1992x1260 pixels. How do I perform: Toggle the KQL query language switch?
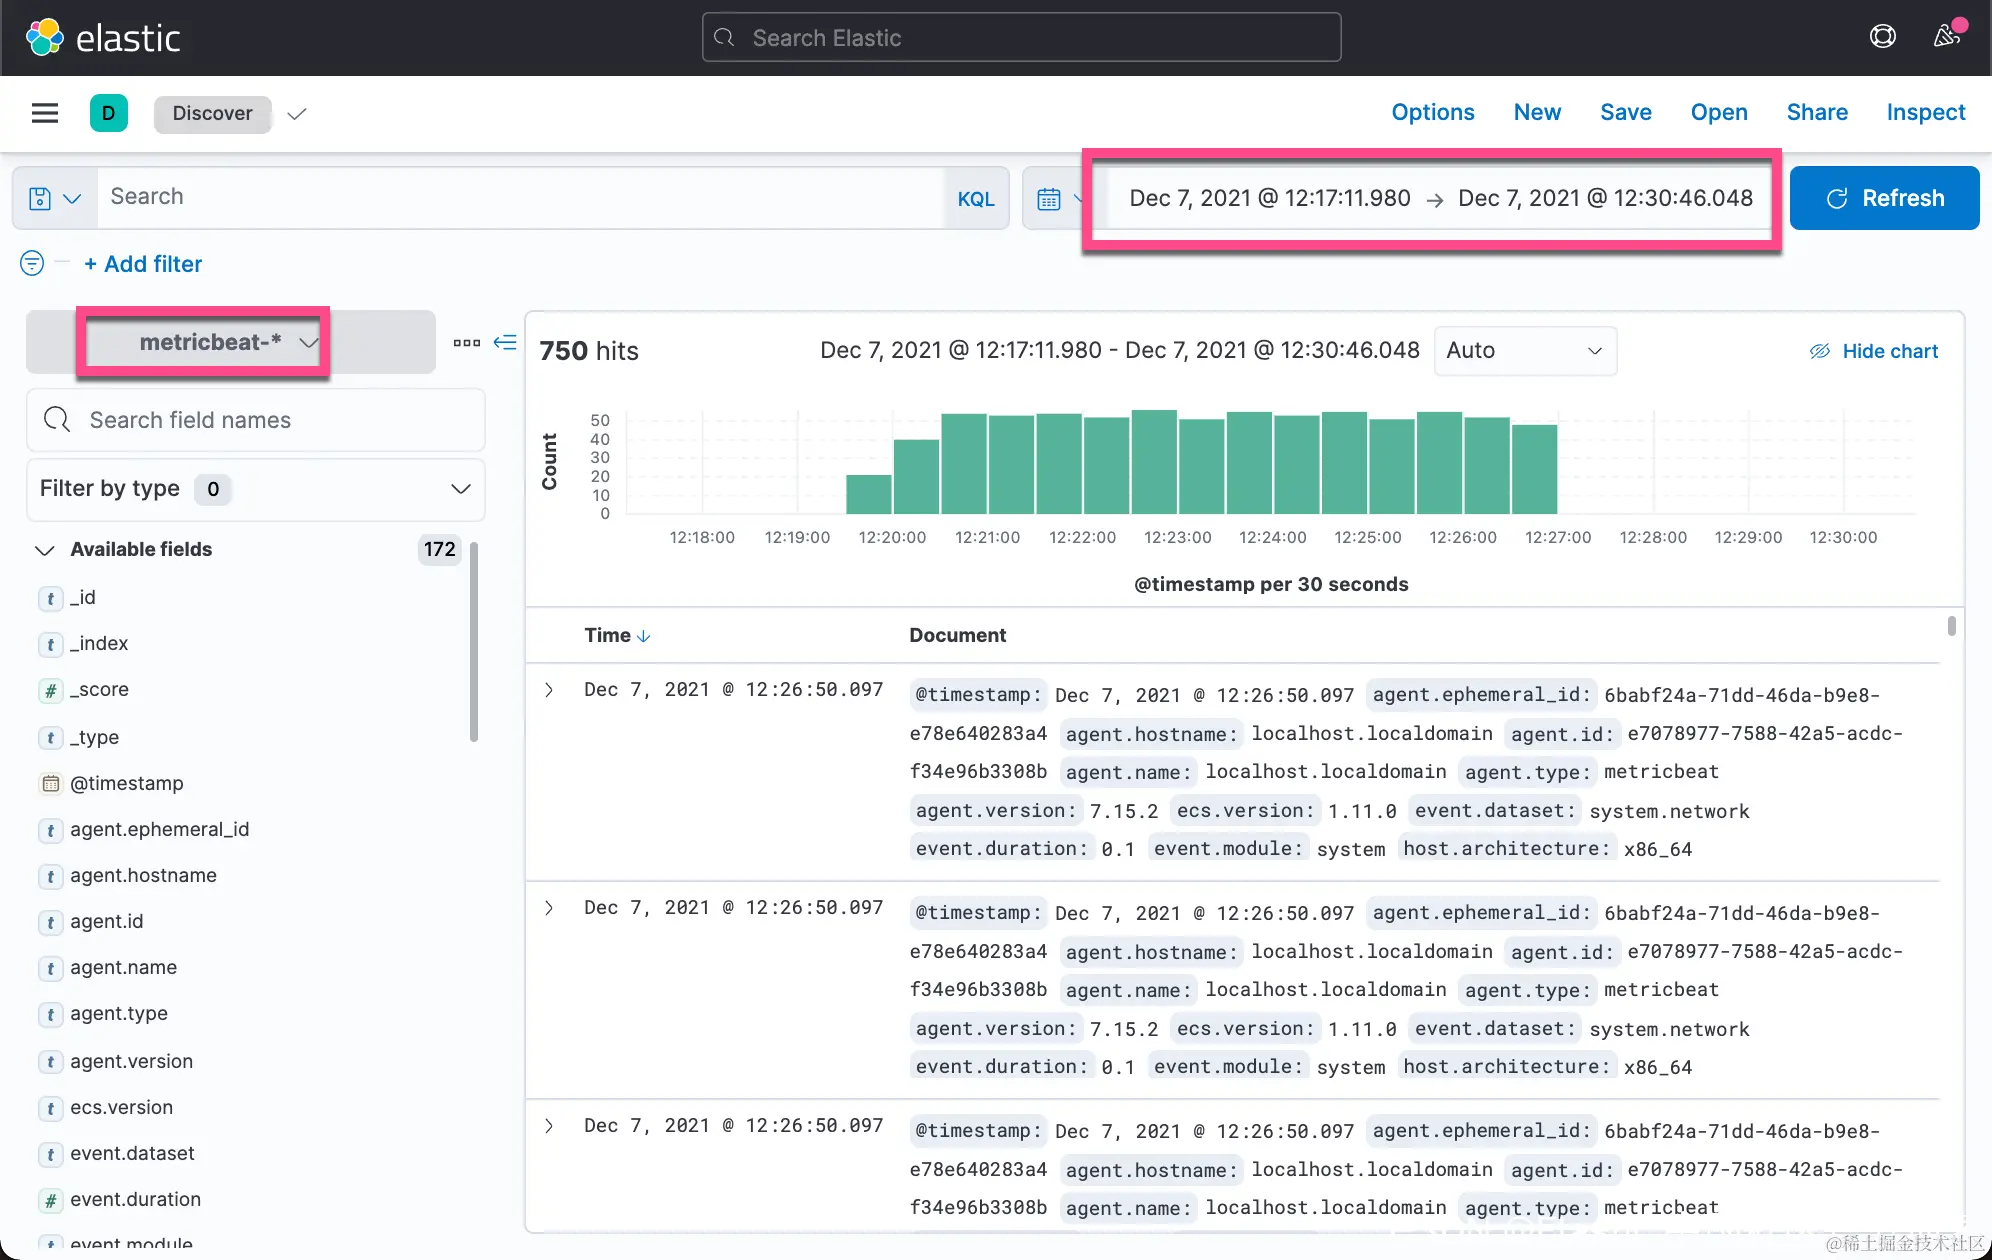coord(975,198)
